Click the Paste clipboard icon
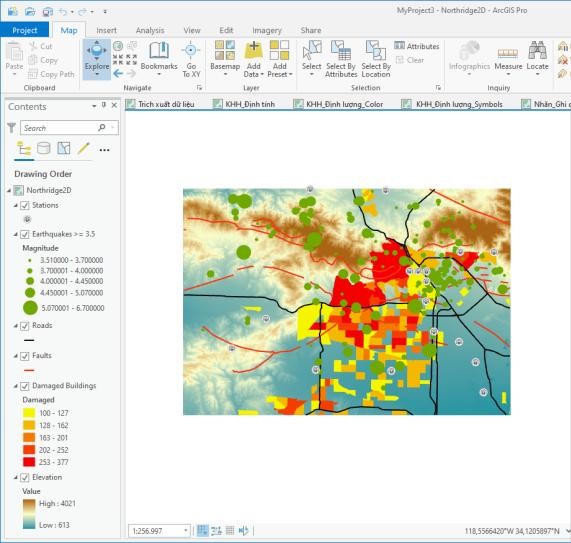 (15, 52)
